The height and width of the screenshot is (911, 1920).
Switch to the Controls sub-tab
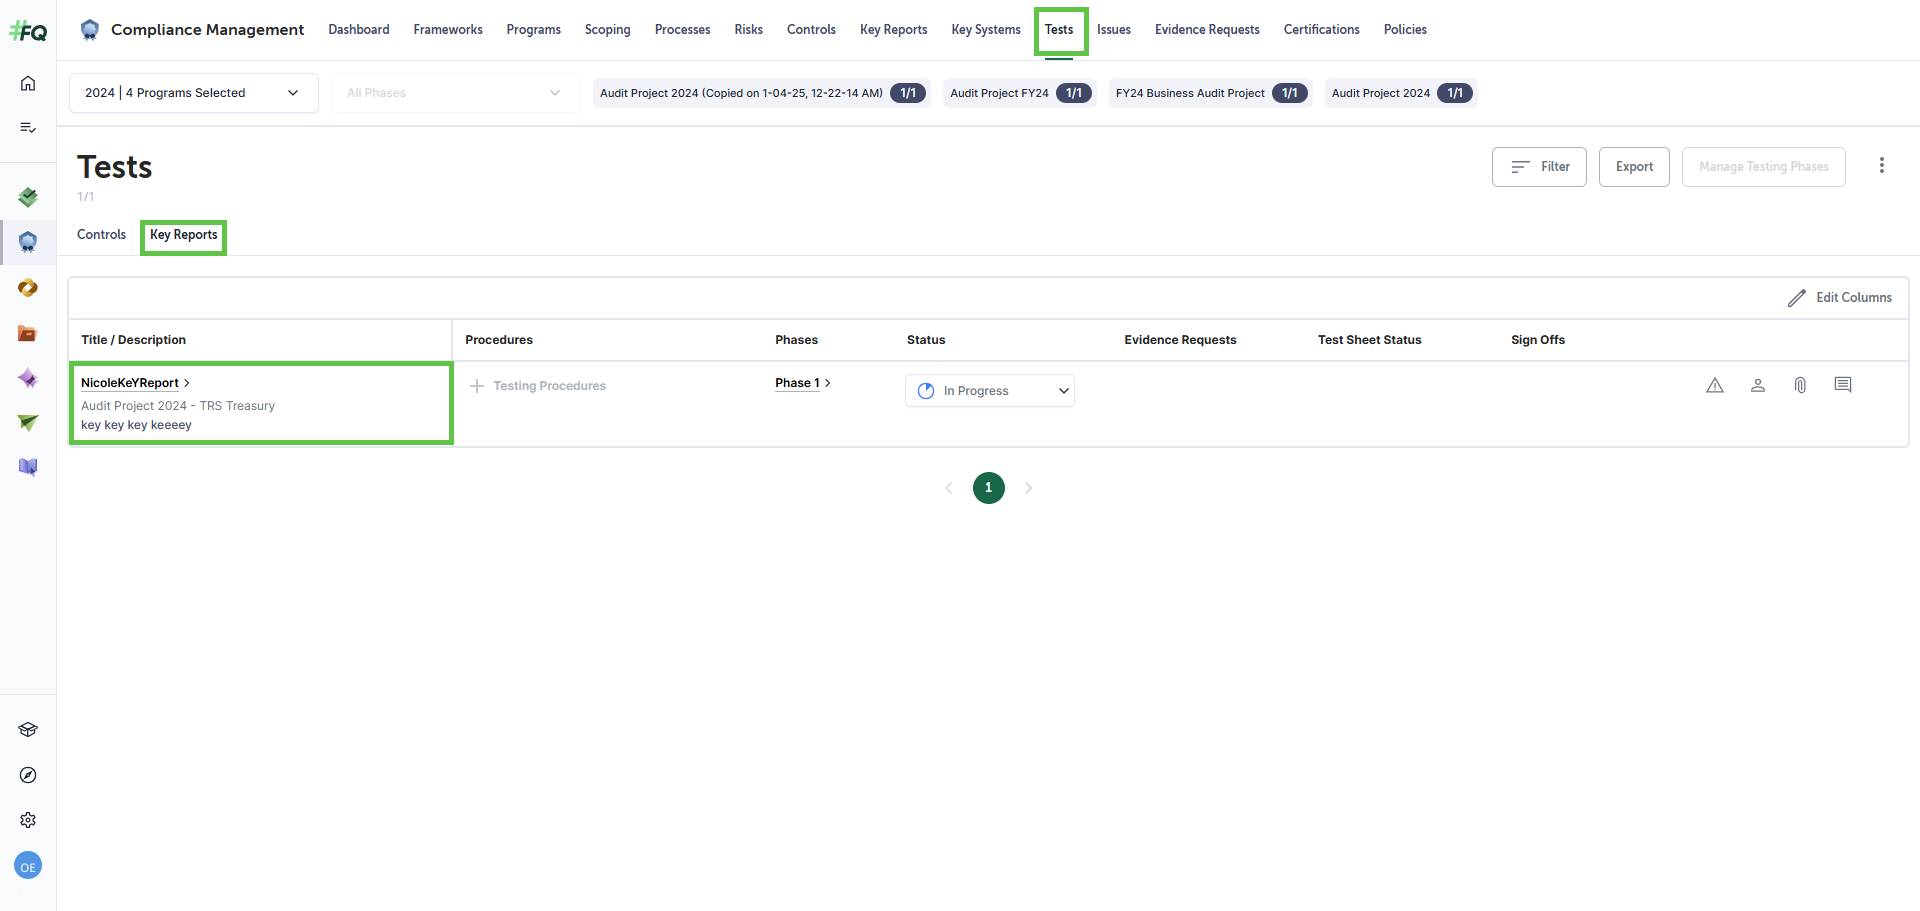(x=101, y=235)
